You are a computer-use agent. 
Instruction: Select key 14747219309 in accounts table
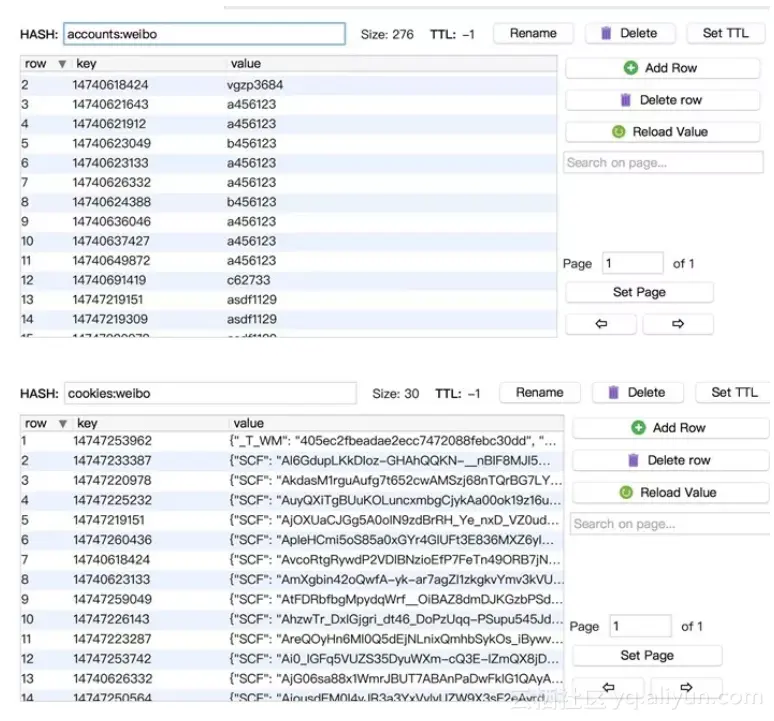coord(110,319)
